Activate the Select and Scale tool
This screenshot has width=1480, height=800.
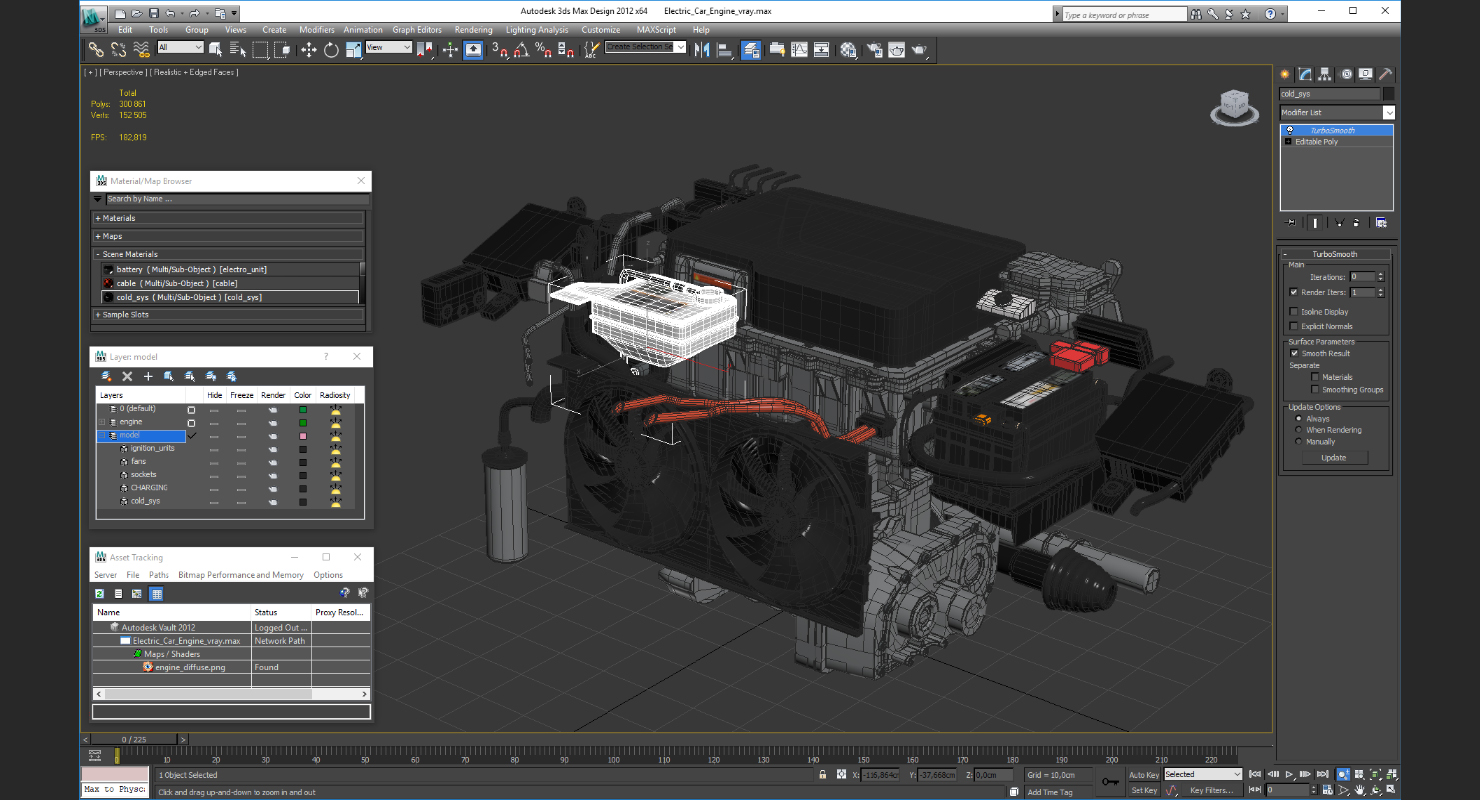[353, 49]
